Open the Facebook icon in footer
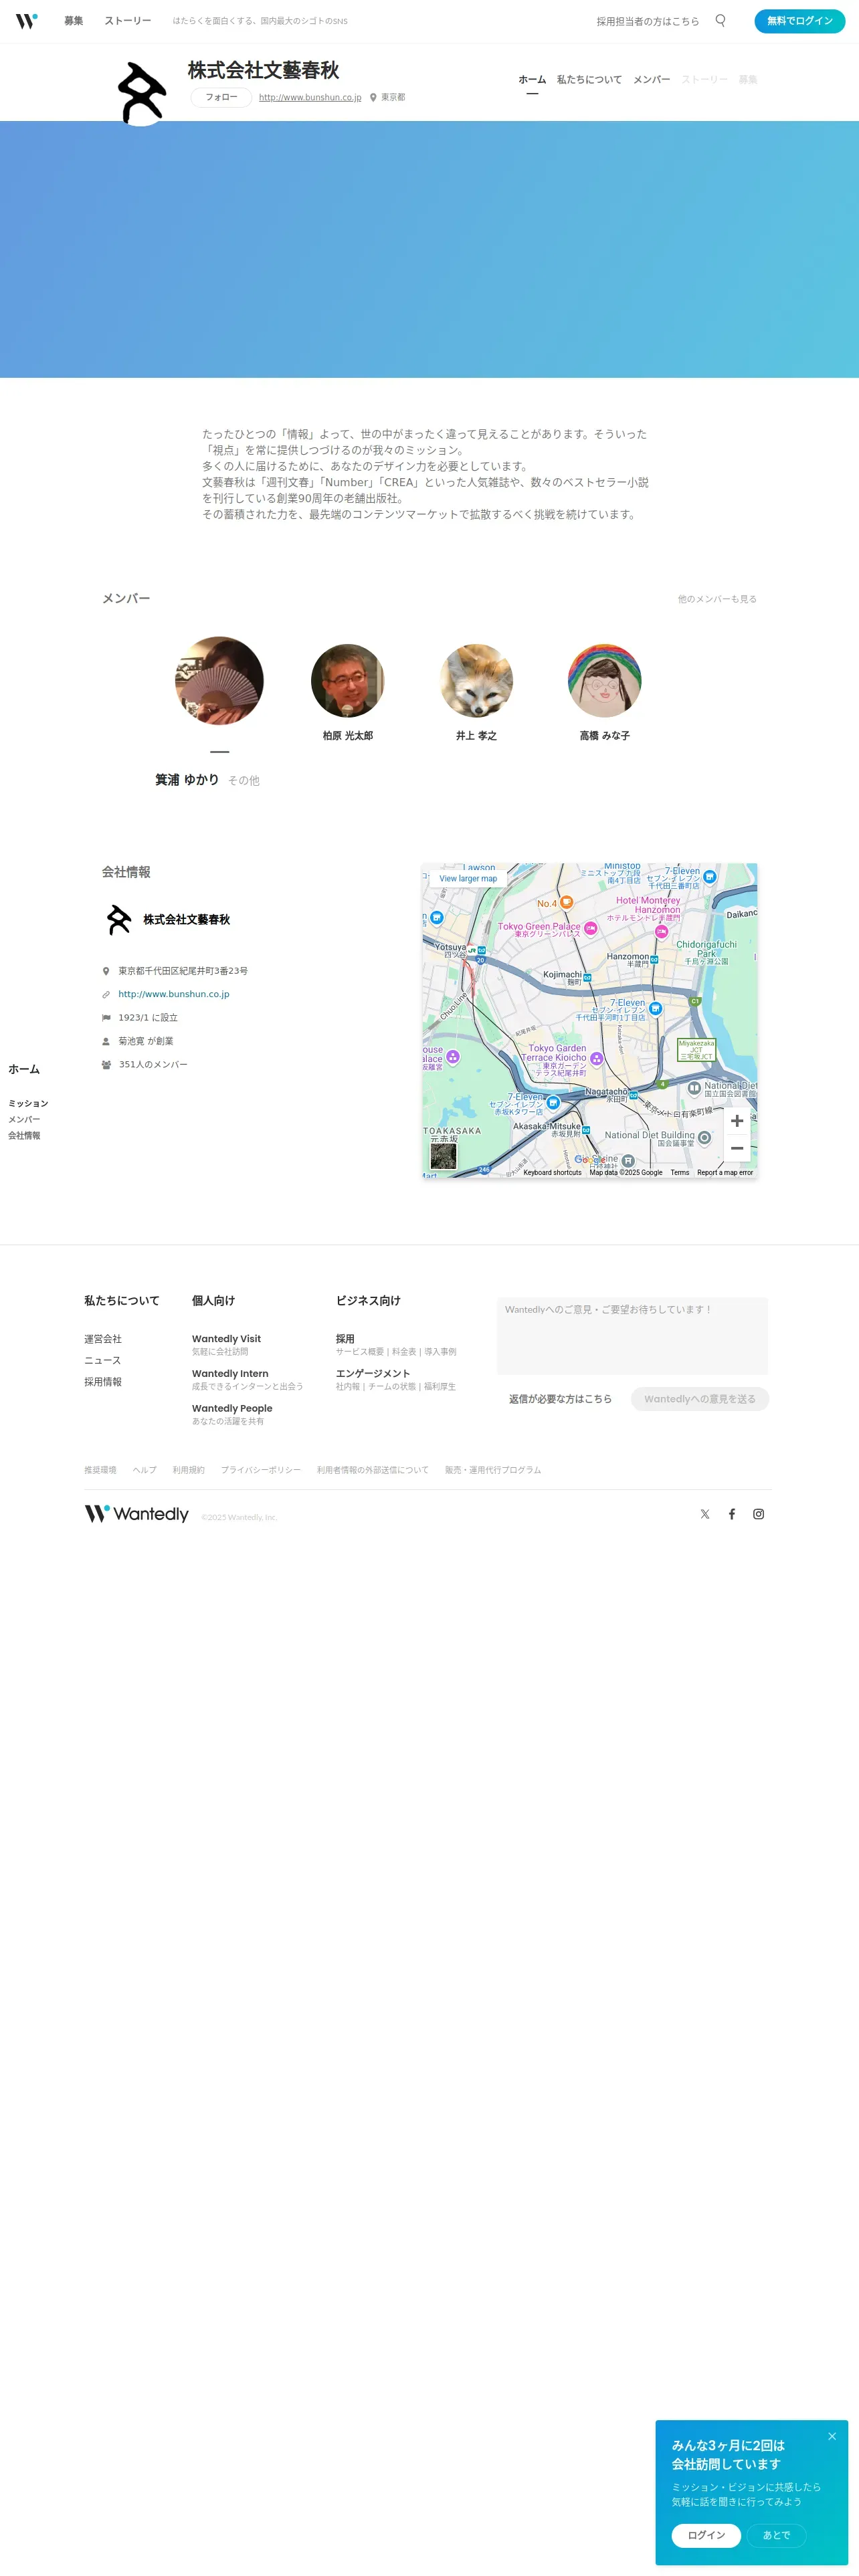Viewport: 859px width, 2576px height. [732, 1514]
